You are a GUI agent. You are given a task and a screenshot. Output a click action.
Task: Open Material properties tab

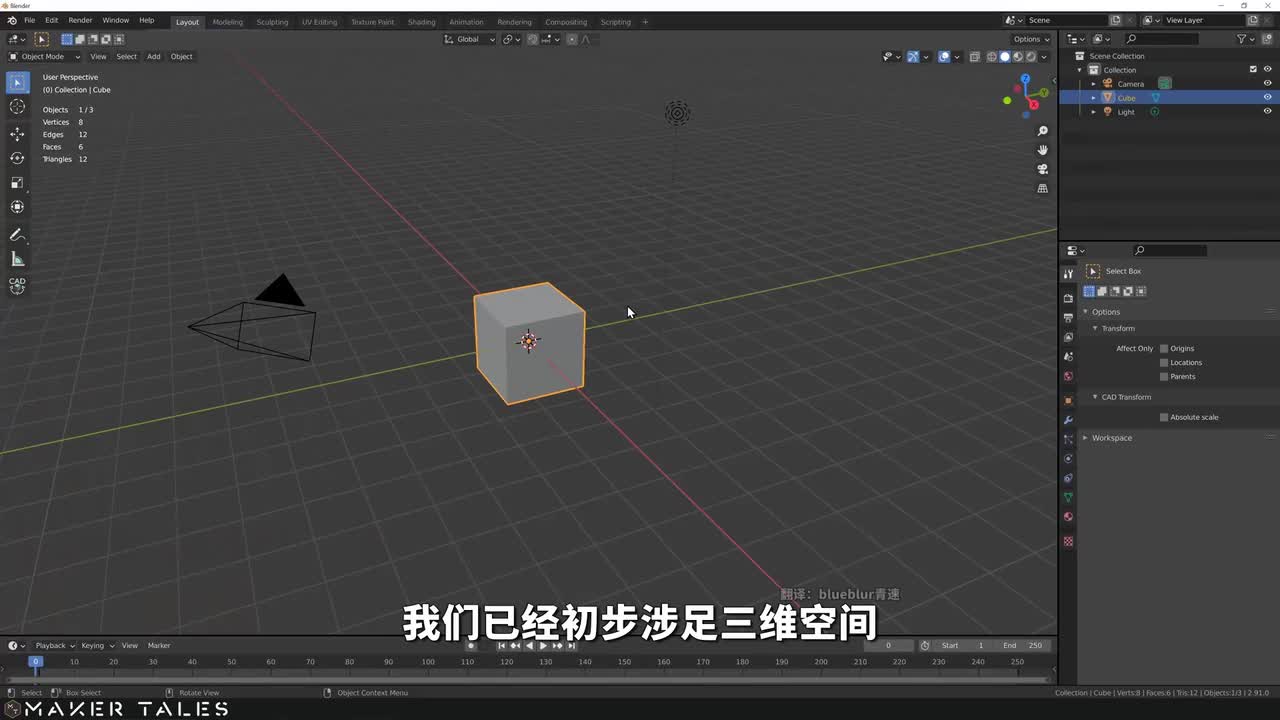1068,517
